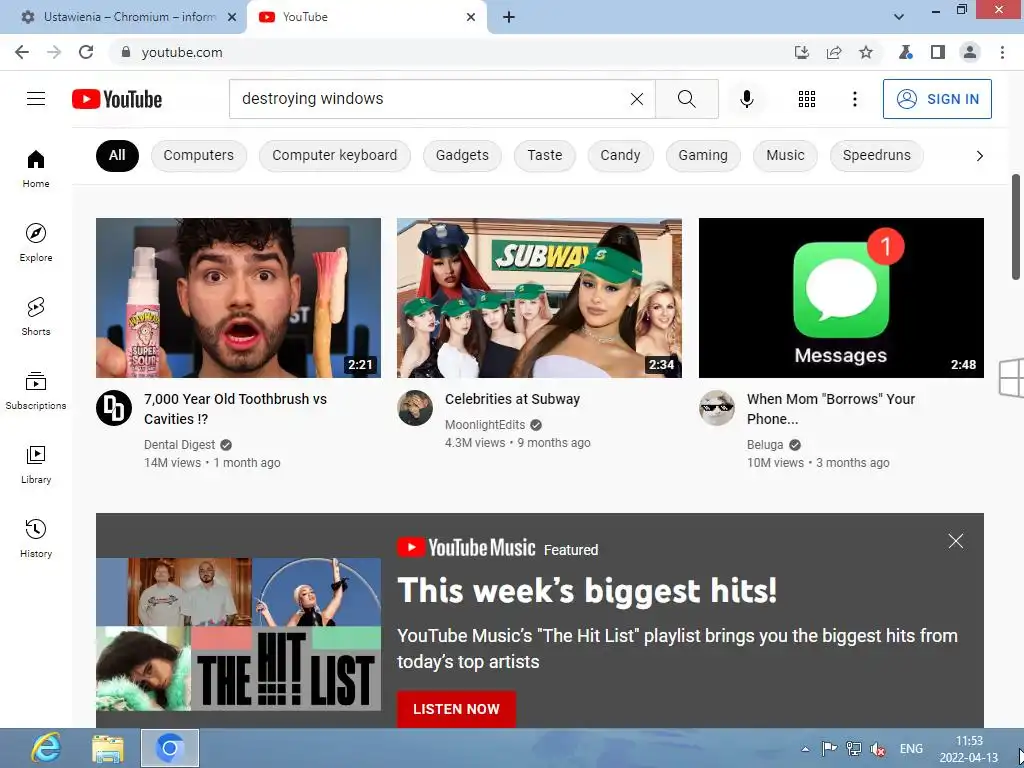Open File Explorer from the taskbar

click(108, 748)
